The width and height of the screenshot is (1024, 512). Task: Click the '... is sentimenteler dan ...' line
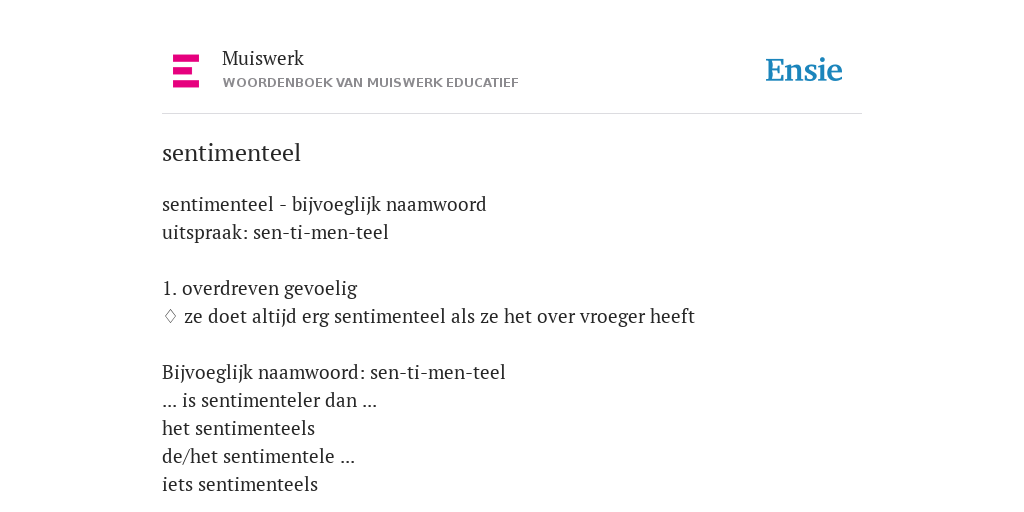tap(269, 400)
